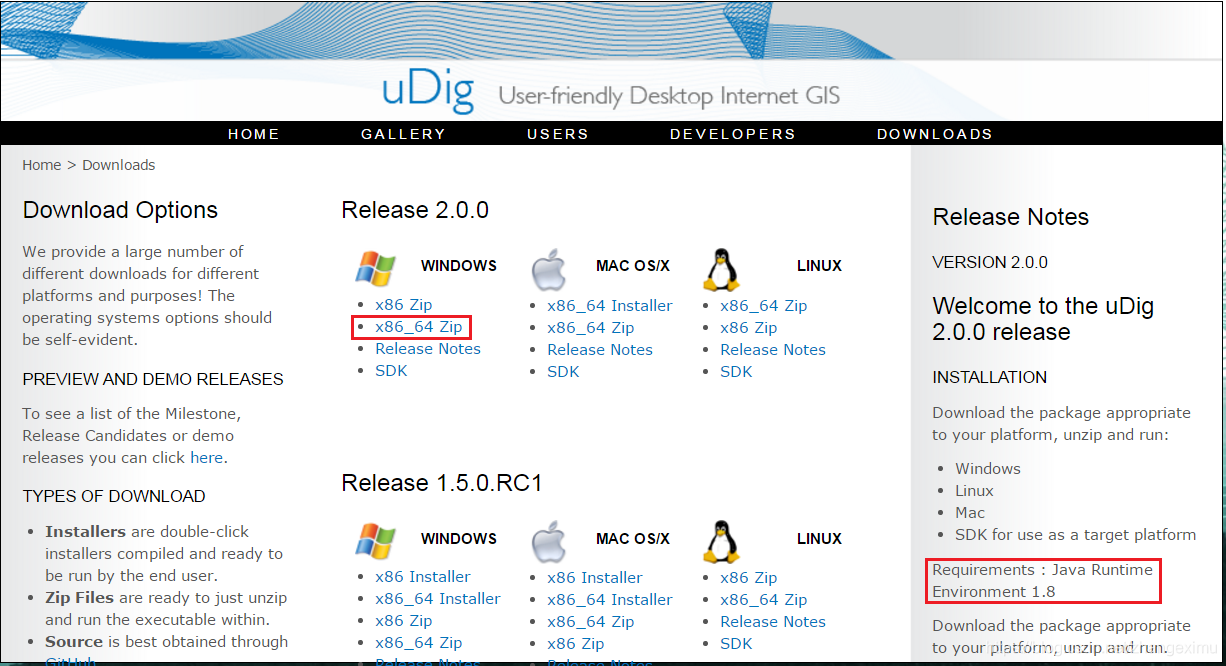The image size is (1226, 666).
Task: Click 'SDK for use as a target platform'
Action: point(1076,535)
